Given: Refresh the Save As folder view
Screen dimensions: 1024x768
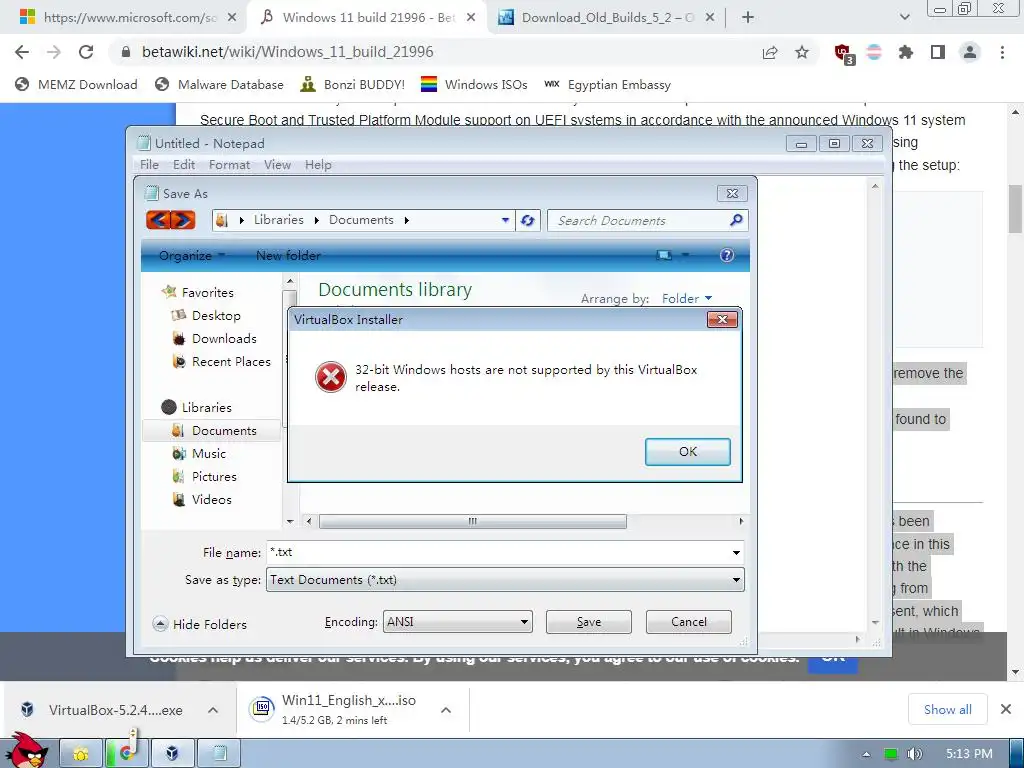Looking at the screenshot, I should 528,221.
